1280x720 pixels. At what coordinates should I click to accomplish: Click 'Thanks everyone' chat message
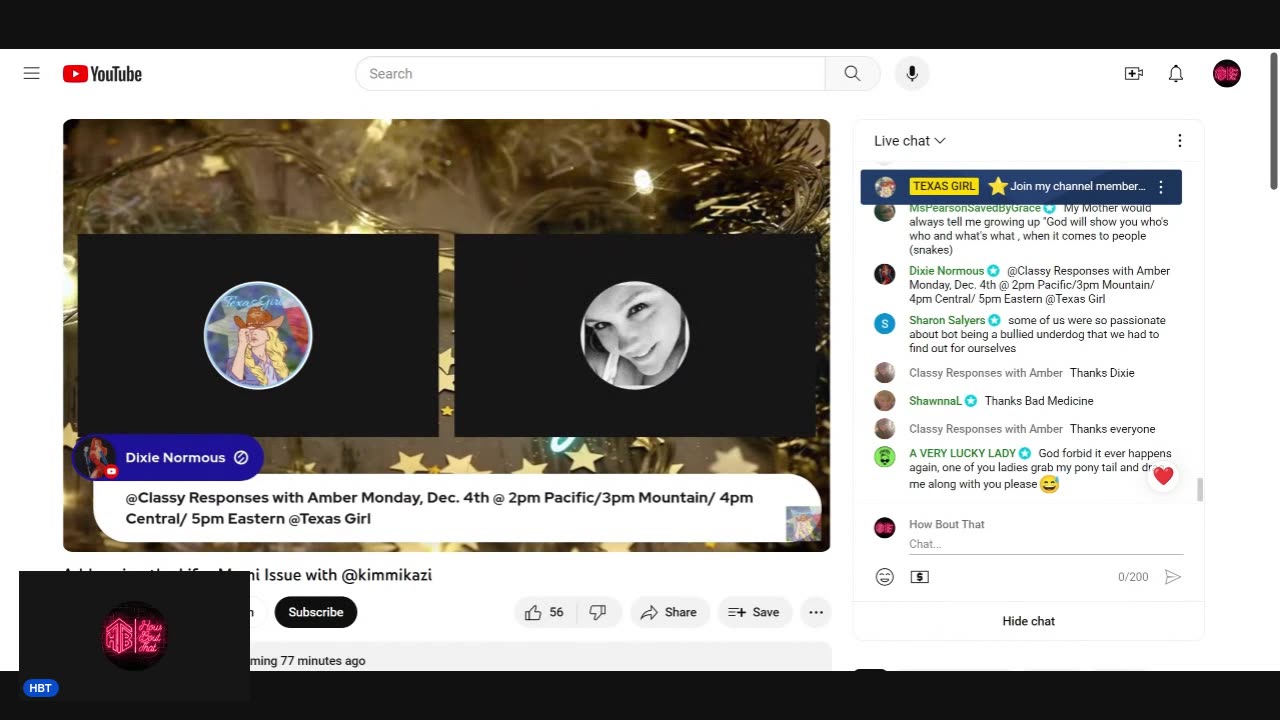pos(1112,429)
